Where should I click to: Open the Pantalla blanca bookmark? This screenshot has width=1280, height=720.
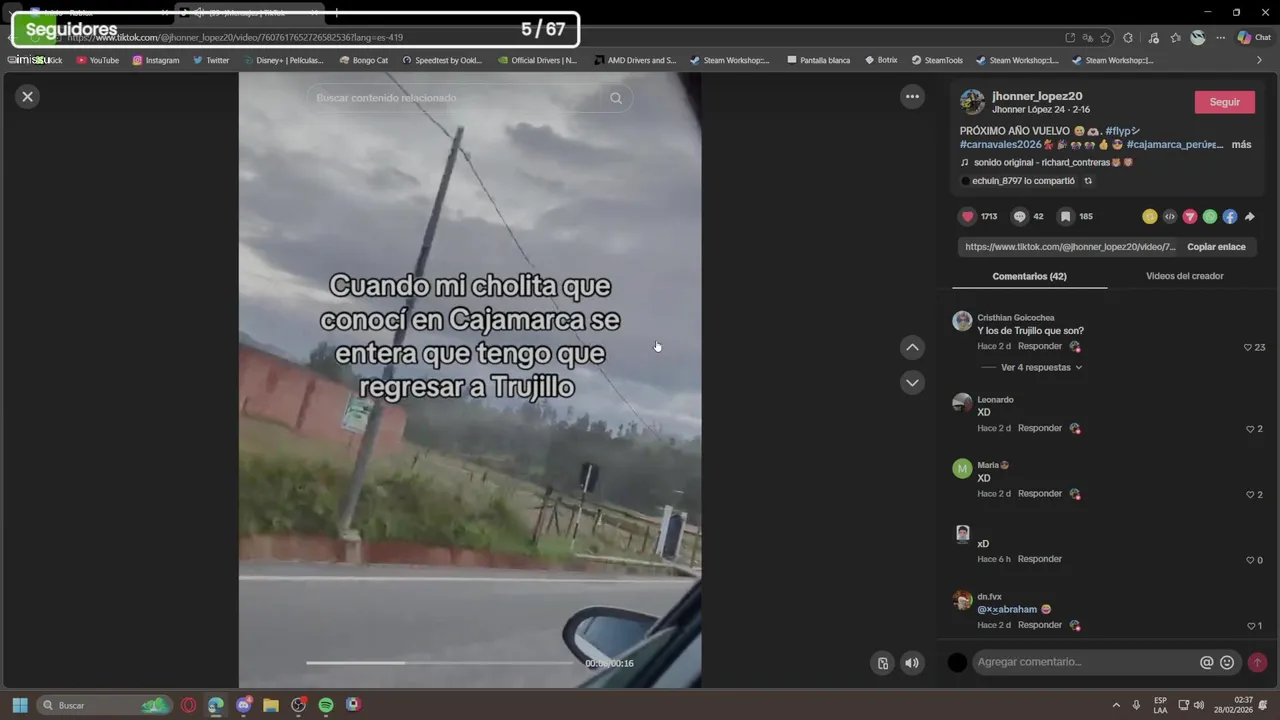pos(818,60)
